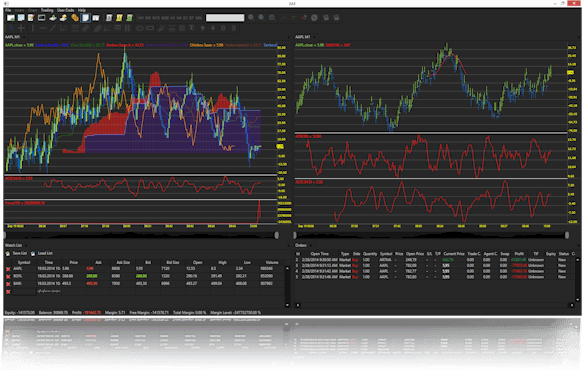
Task: Select the vertical line drawing tool
Action: click(x=33, y=28)
